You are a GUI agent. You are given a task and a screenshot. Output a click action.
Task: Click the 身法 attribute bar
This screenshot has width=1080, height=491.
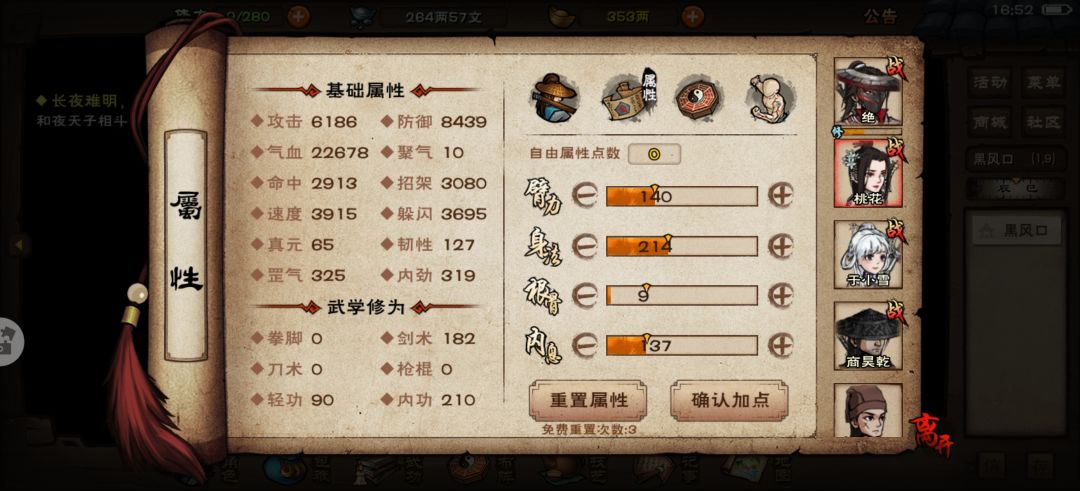(x=682, y=246)
